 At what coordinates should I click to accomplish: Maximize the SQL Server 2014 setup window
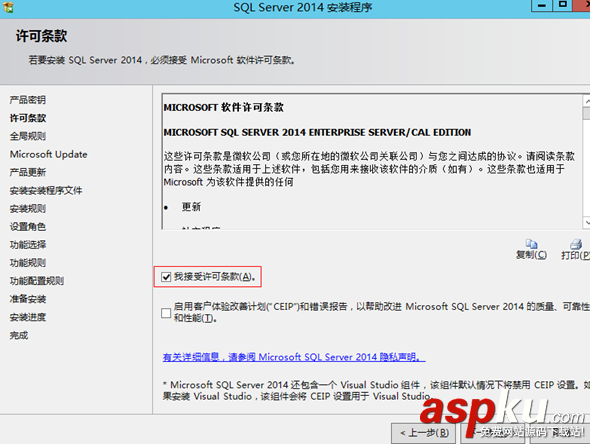click(x=563, y=5)
